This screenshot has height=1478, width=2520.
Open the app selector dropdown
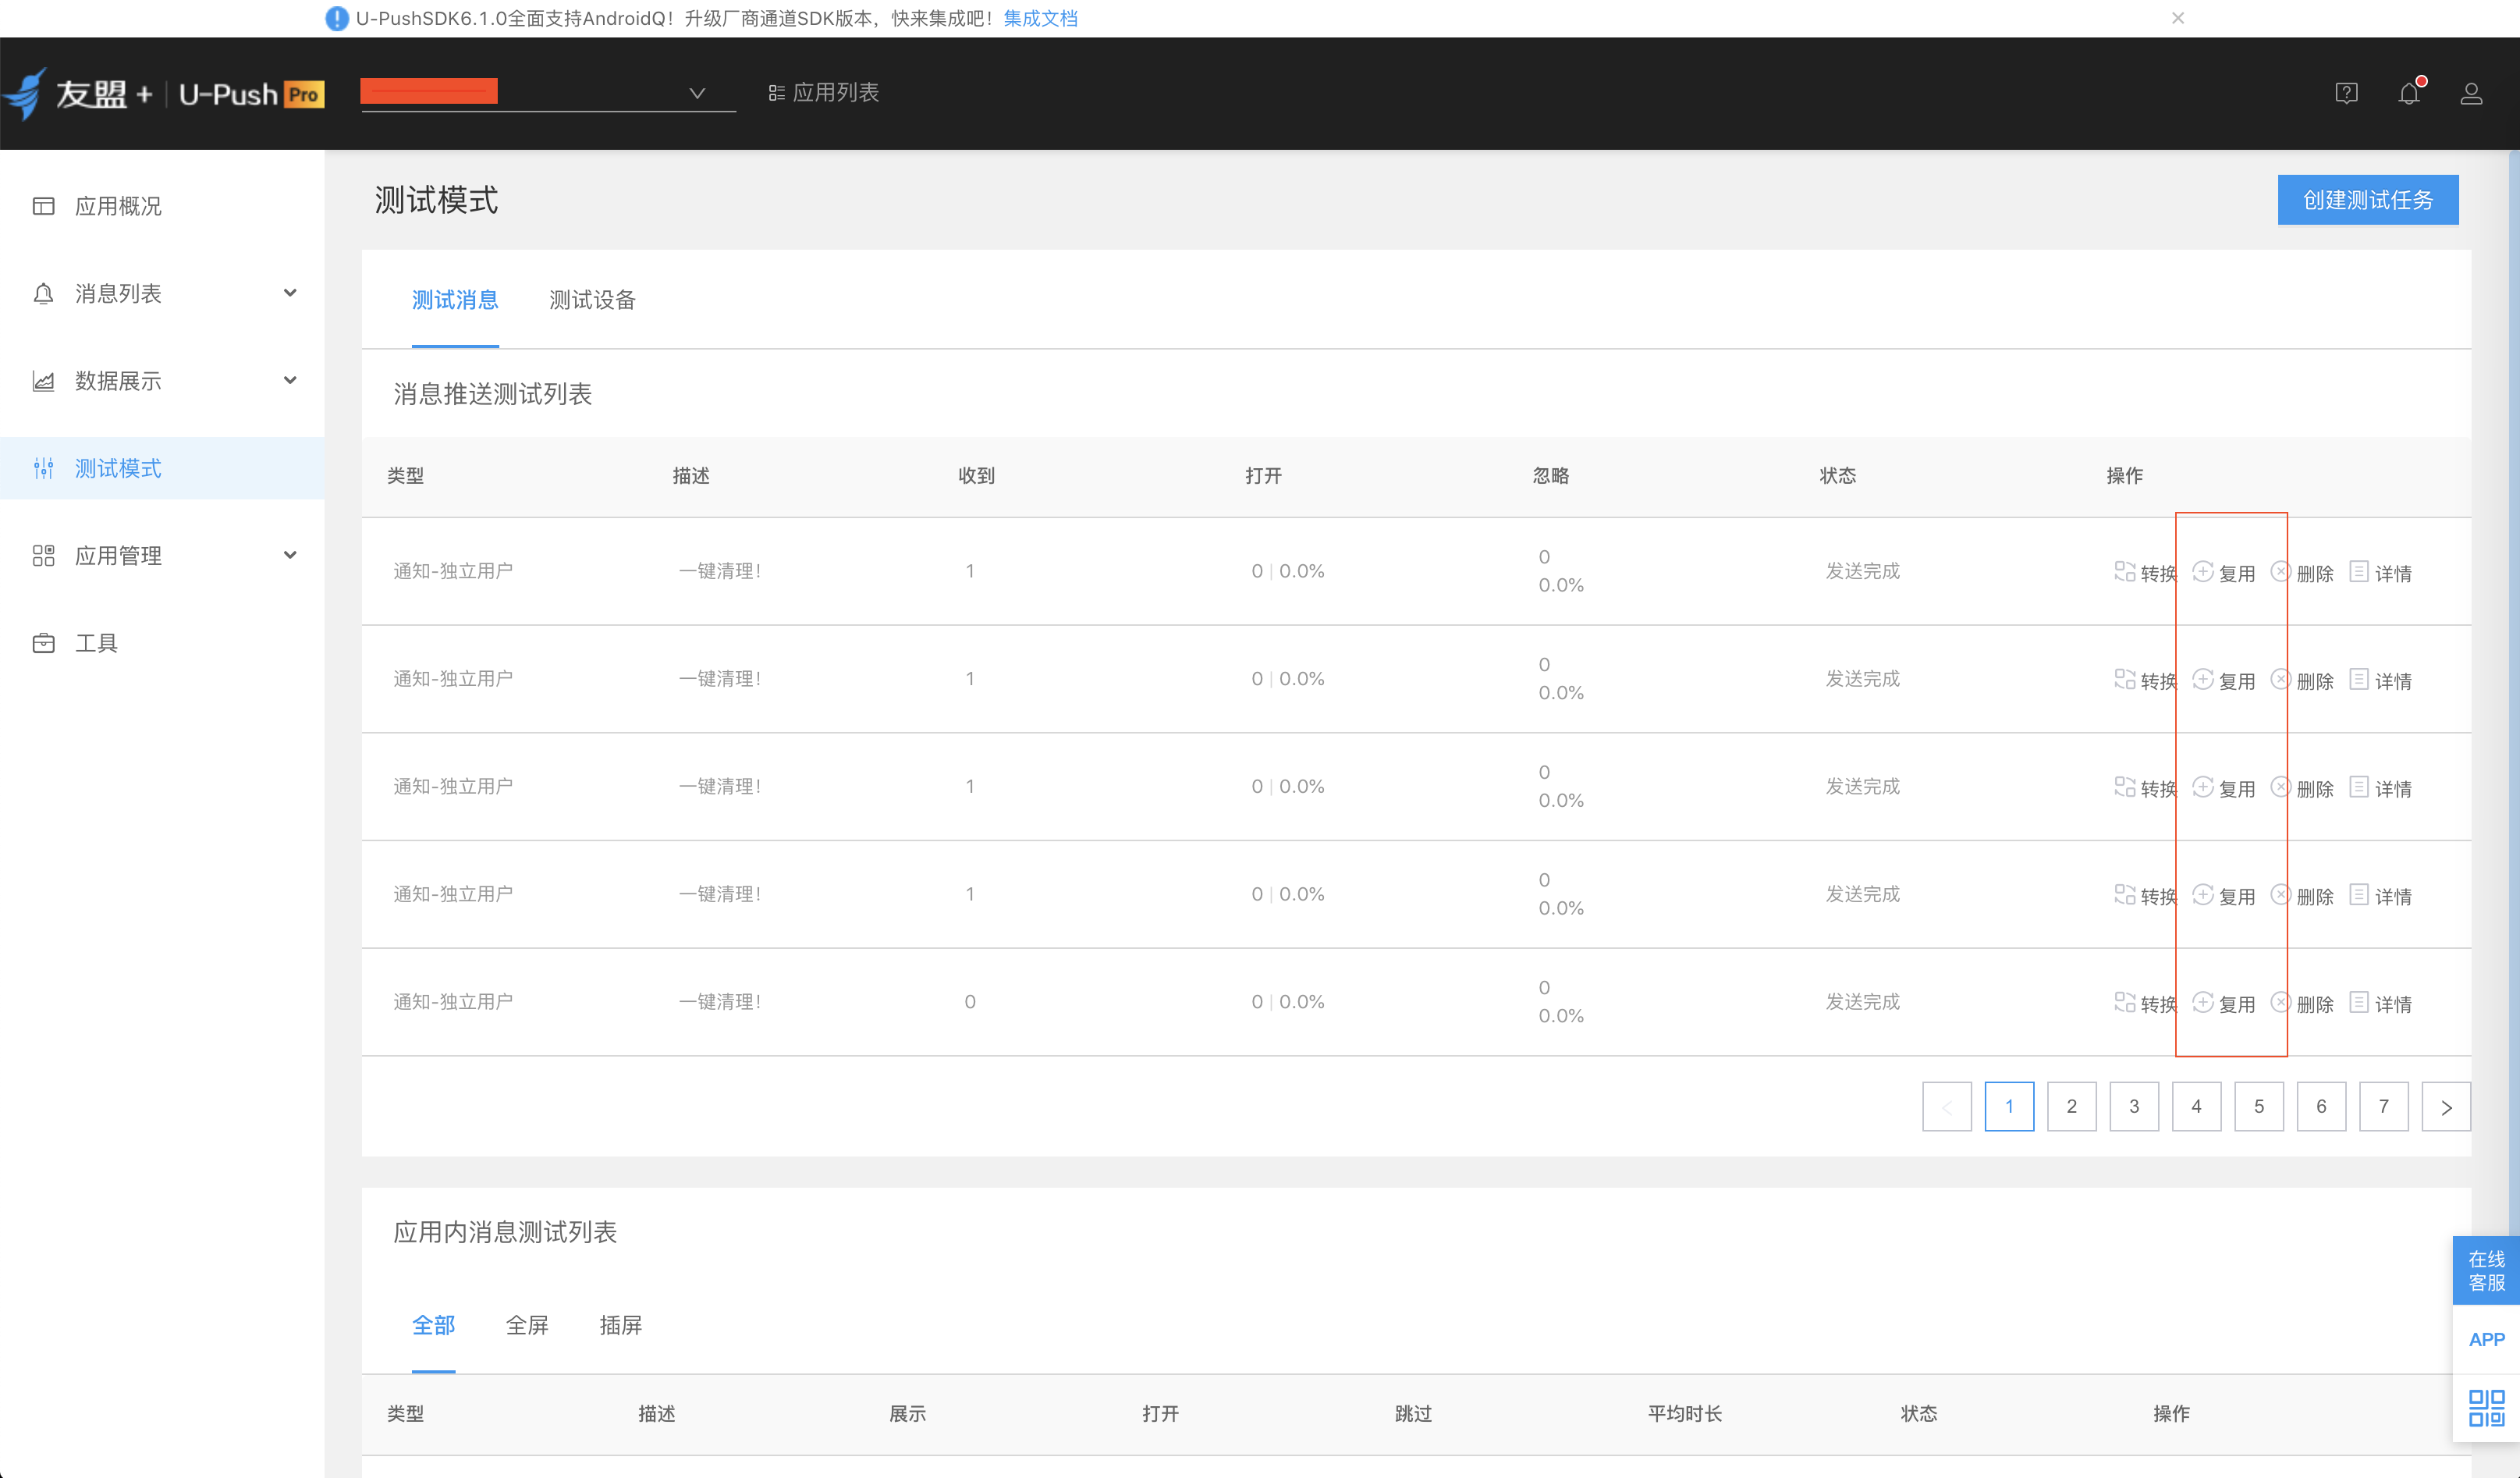point(697,93)
